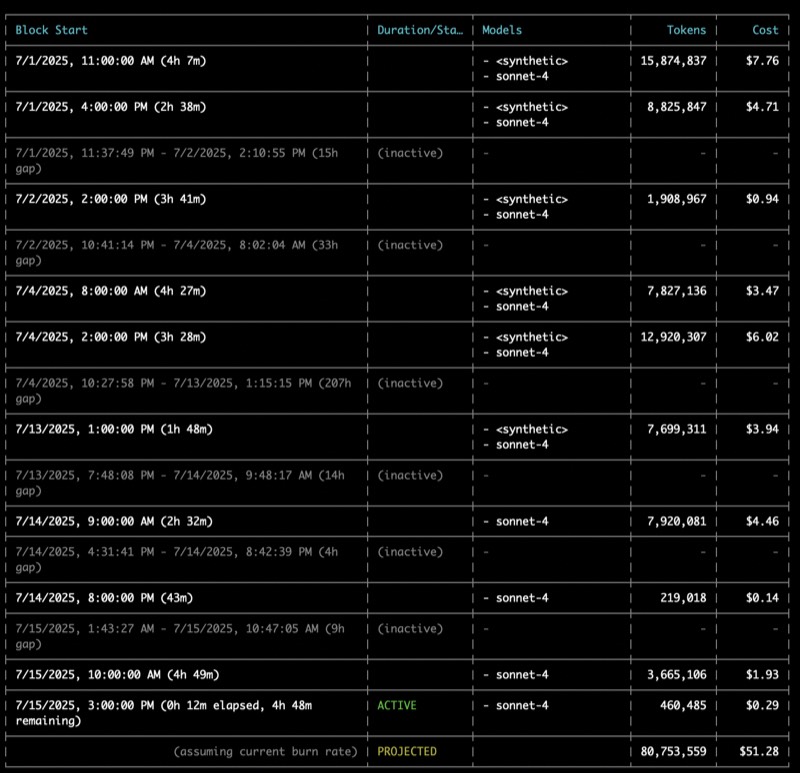Click sonnet-4 in the 7/1 4:00 PM row
The height and width of the screenshot is (773, 800).
click(522, 122)
